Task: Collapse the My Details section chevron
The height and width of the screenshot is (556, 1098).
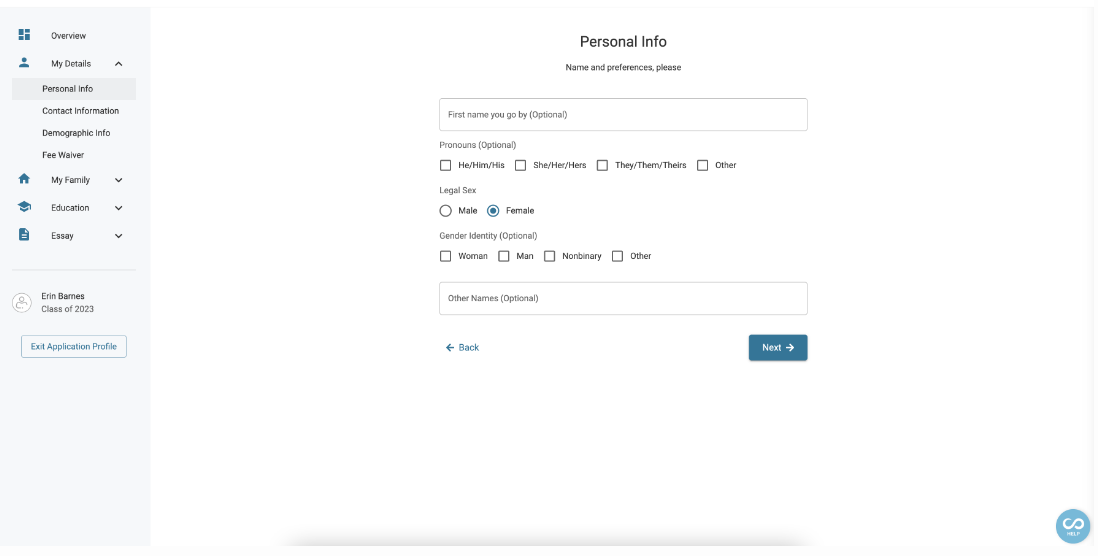Action: (x=118, y=64)
